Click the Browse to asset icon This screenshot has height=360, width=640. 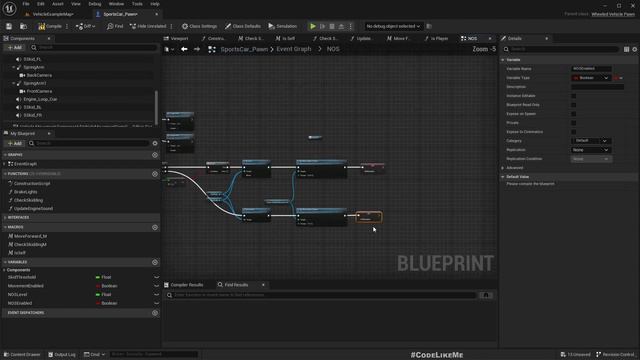(23, 26)
